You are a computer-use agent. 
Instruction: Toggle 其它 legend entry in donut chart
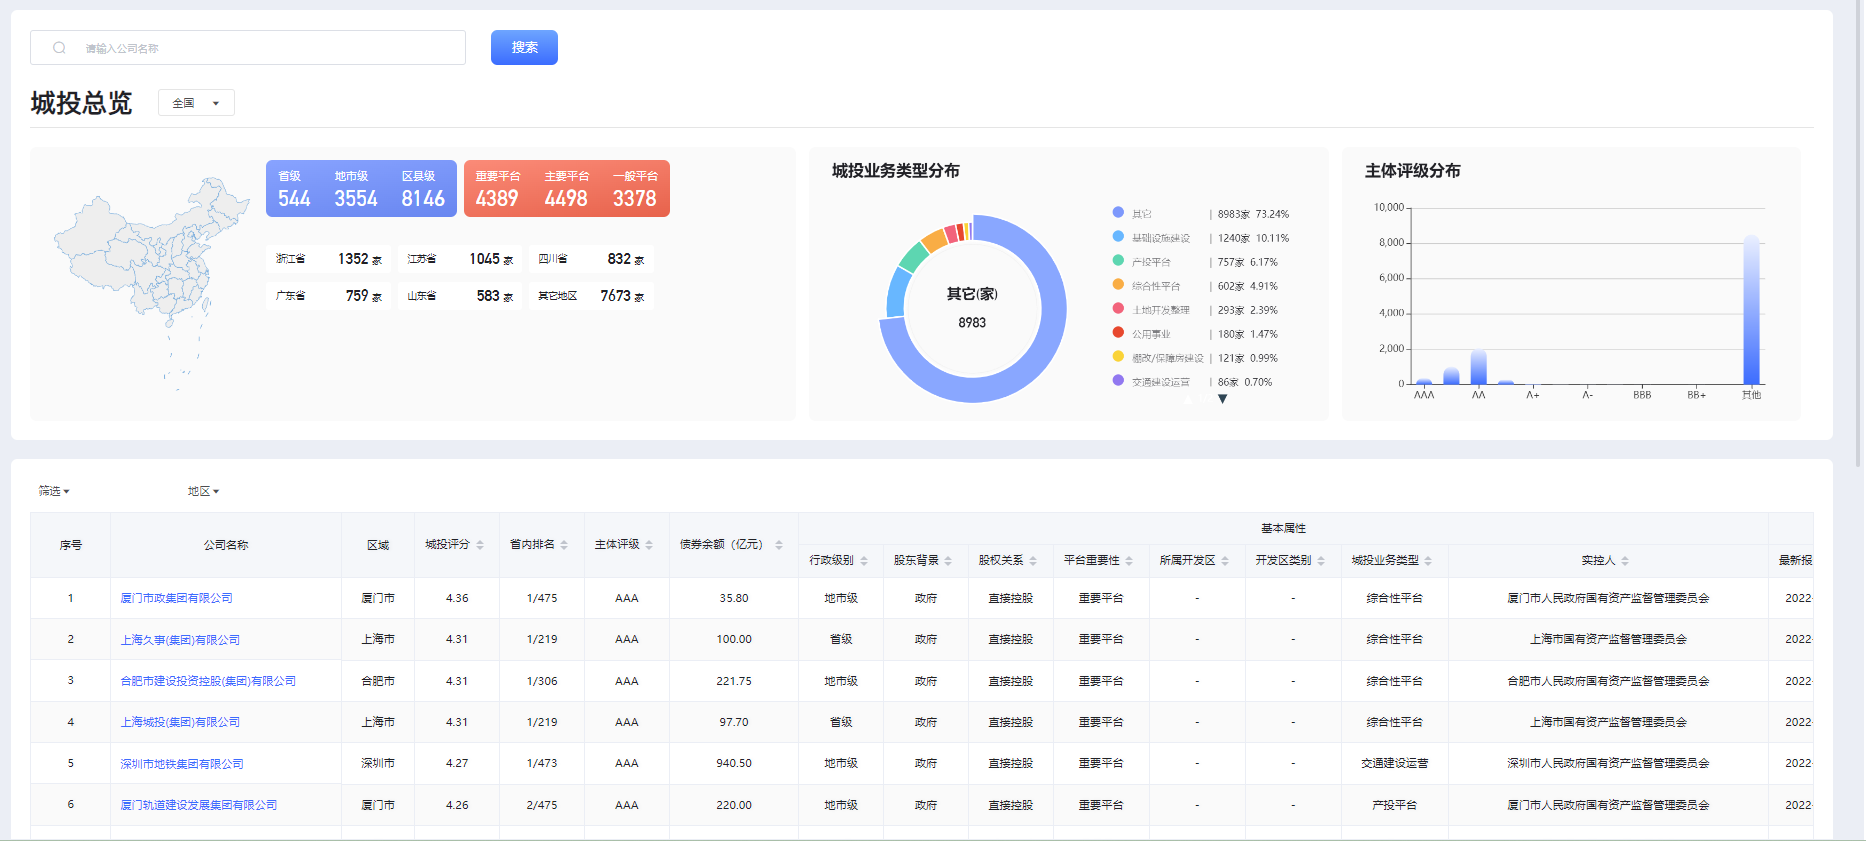click(1200, 214)
